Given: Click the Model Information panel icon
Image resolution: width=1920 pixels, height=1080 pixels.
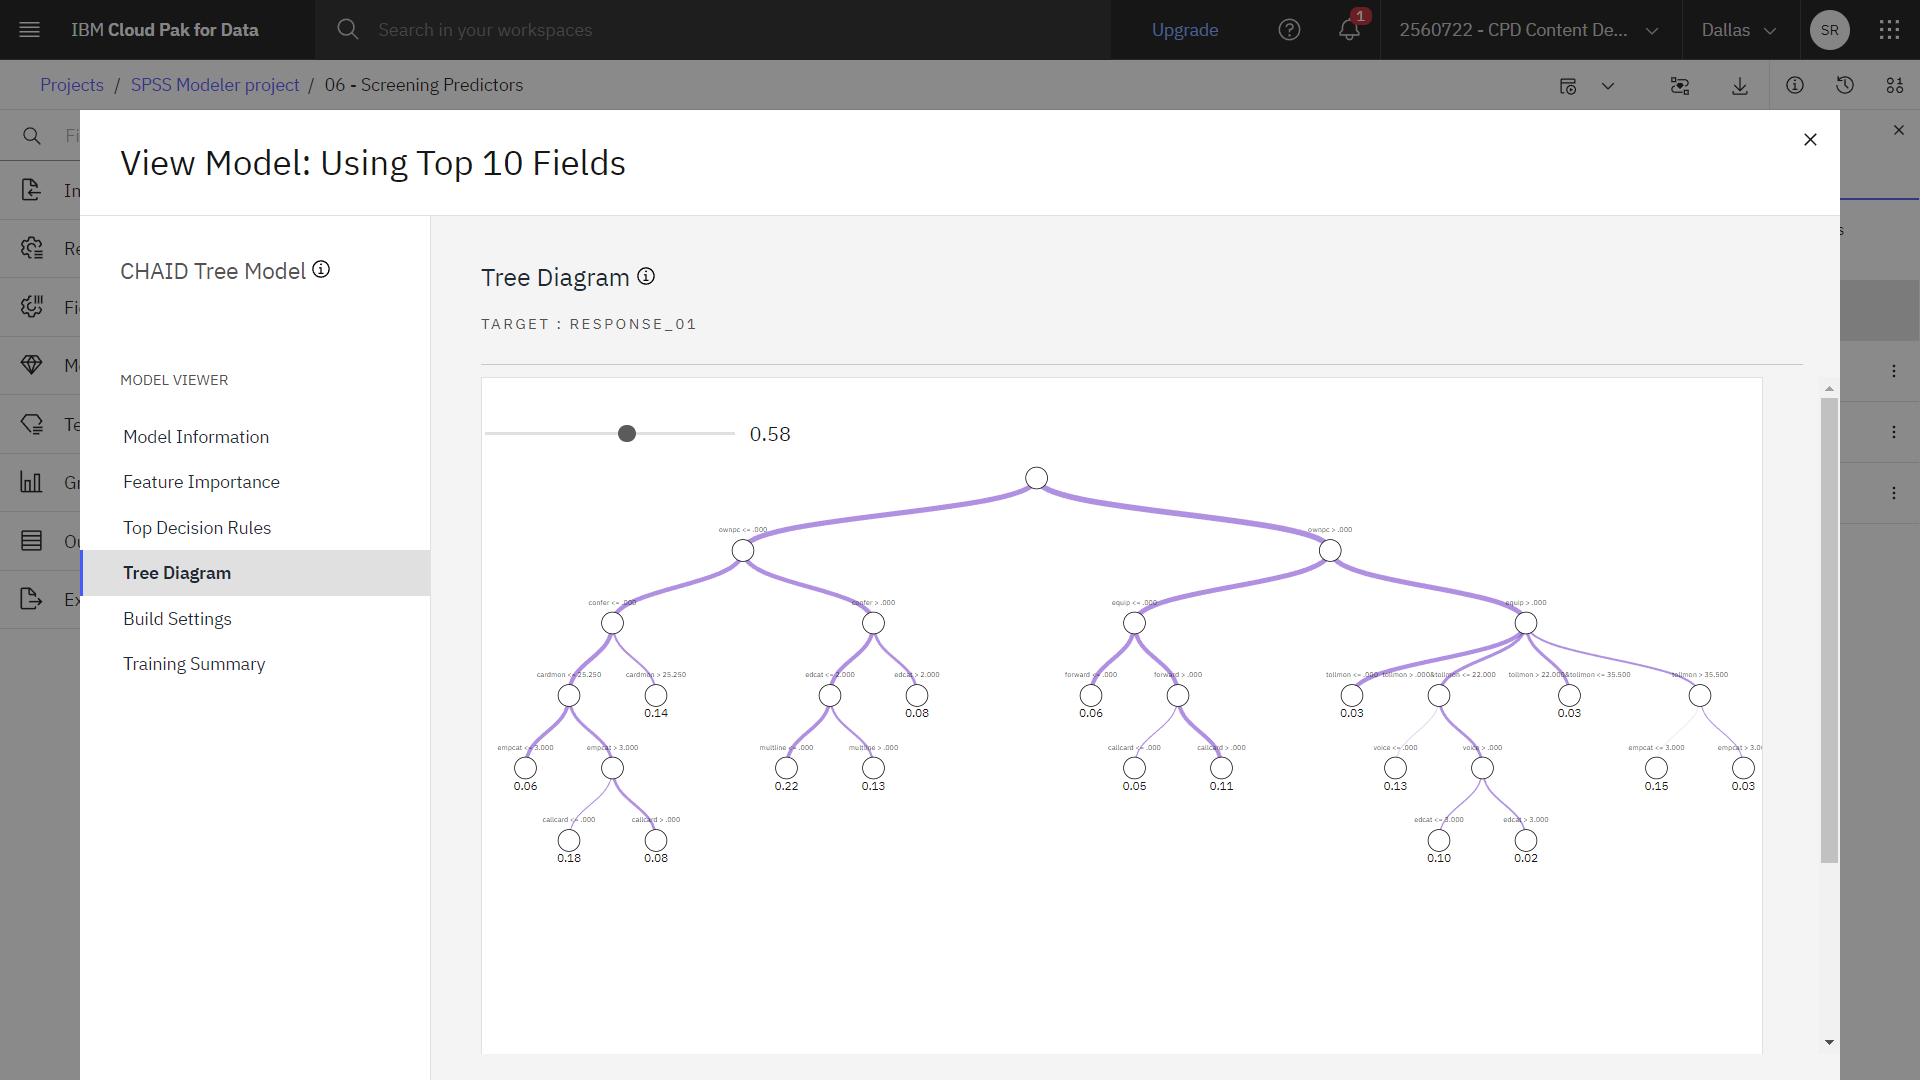Looking at the screenshot, I should tap(195, 435).
